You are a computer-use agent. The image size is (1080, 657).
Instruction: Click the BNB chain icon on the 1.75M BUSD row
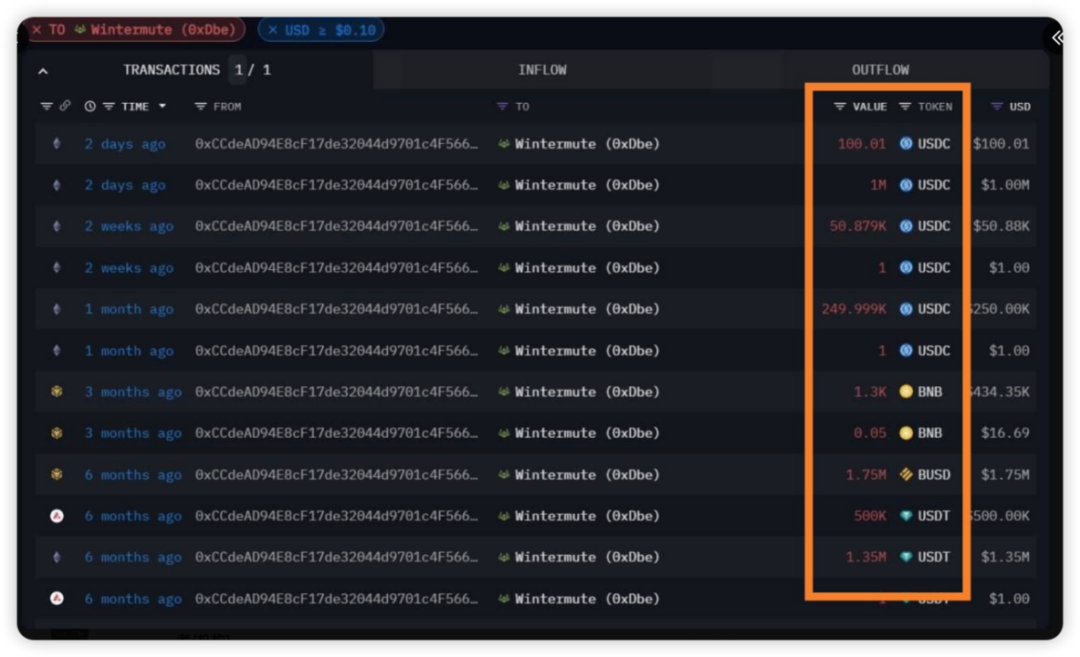56,474
